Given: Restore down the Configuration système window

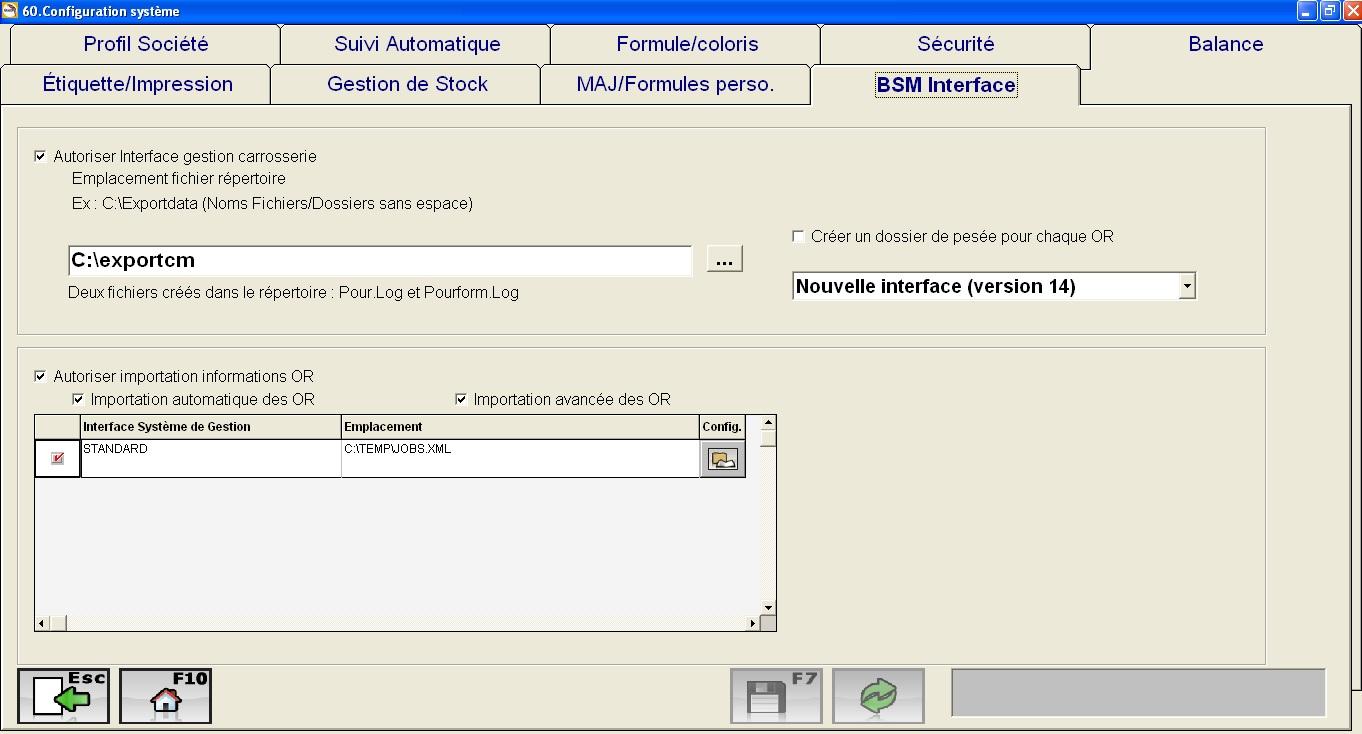Looking at the screenshot, I should pos(1329,11).
